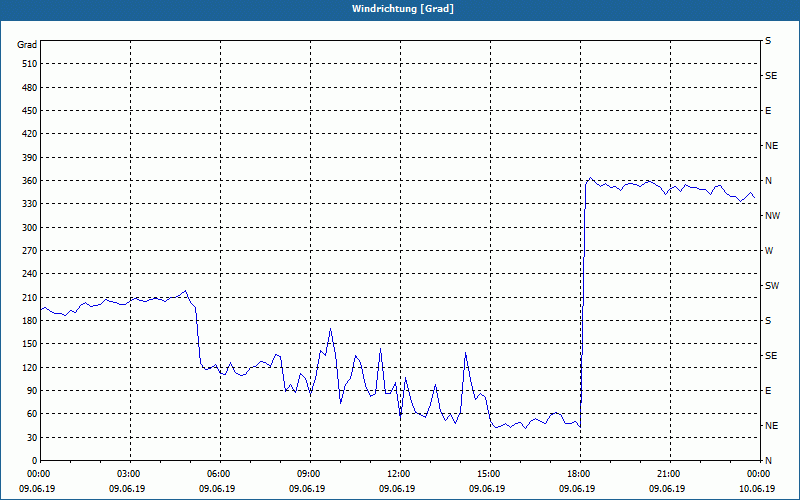800x500 pixels.
Task: Click the 21:00 time label
Action: 667,474
